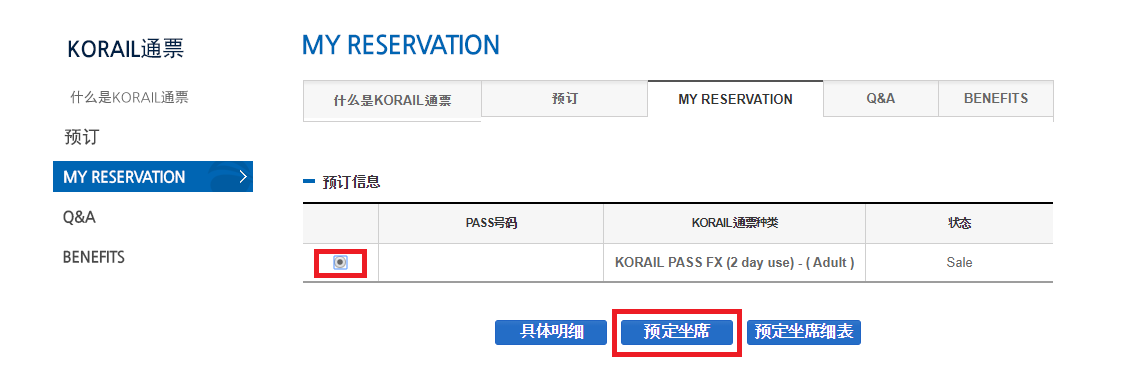Click the KORAIL通票 sidebar heading
1123x387 pixels.
point(125,49)
